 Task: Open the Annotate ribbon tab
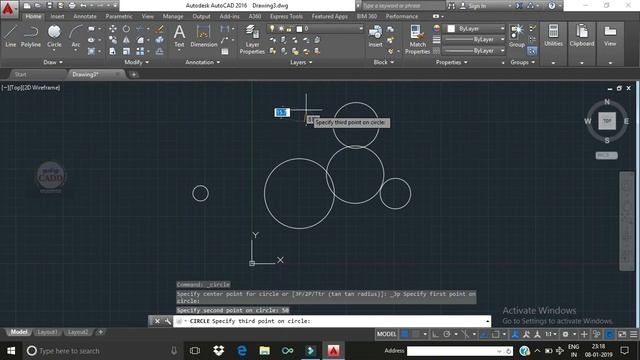click(x=85, y=16)
